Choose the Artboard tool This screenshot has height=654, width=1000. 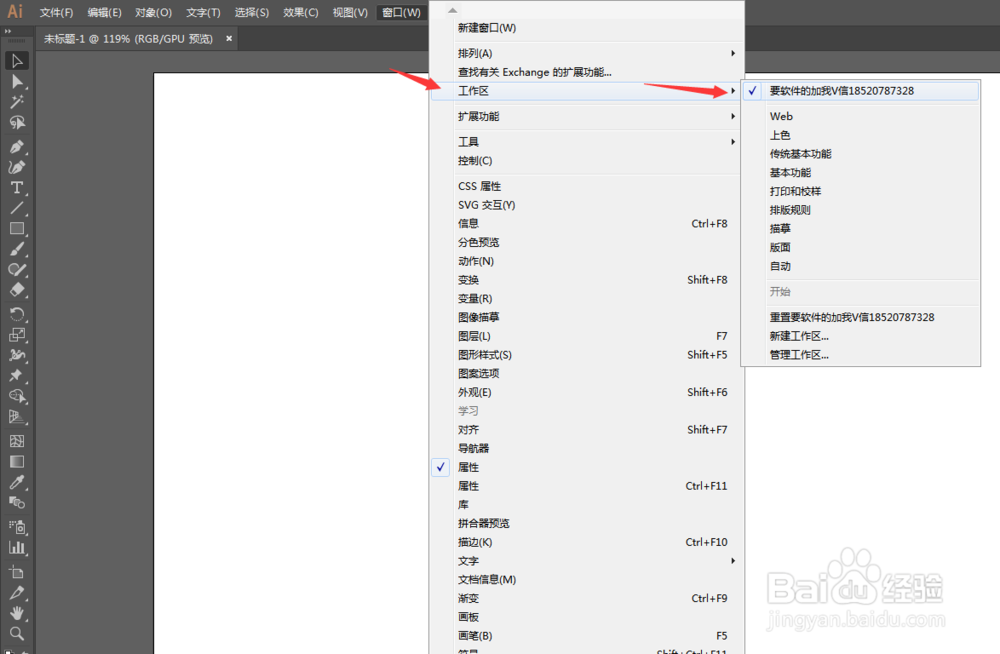[x=17, y=572]
